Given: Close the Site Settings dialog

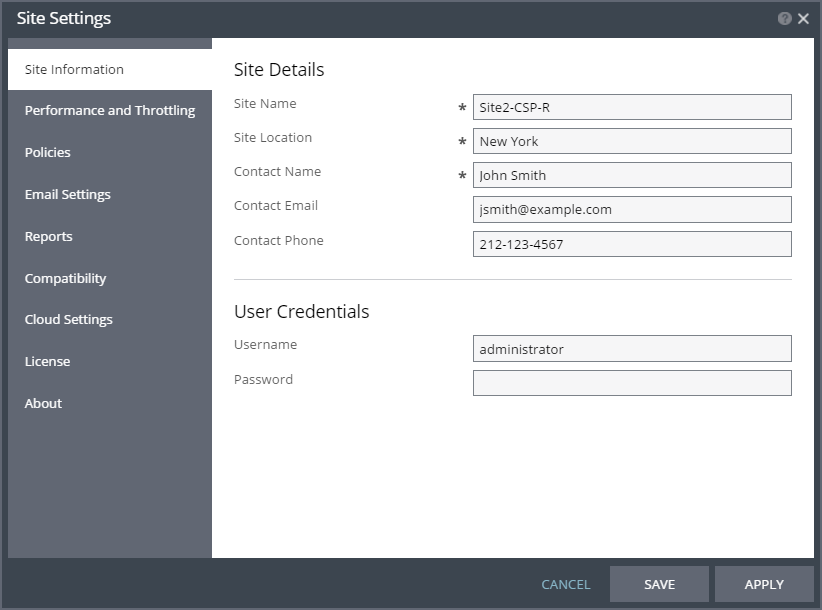Looking at the screenshot, I should [x=803, y=19].
